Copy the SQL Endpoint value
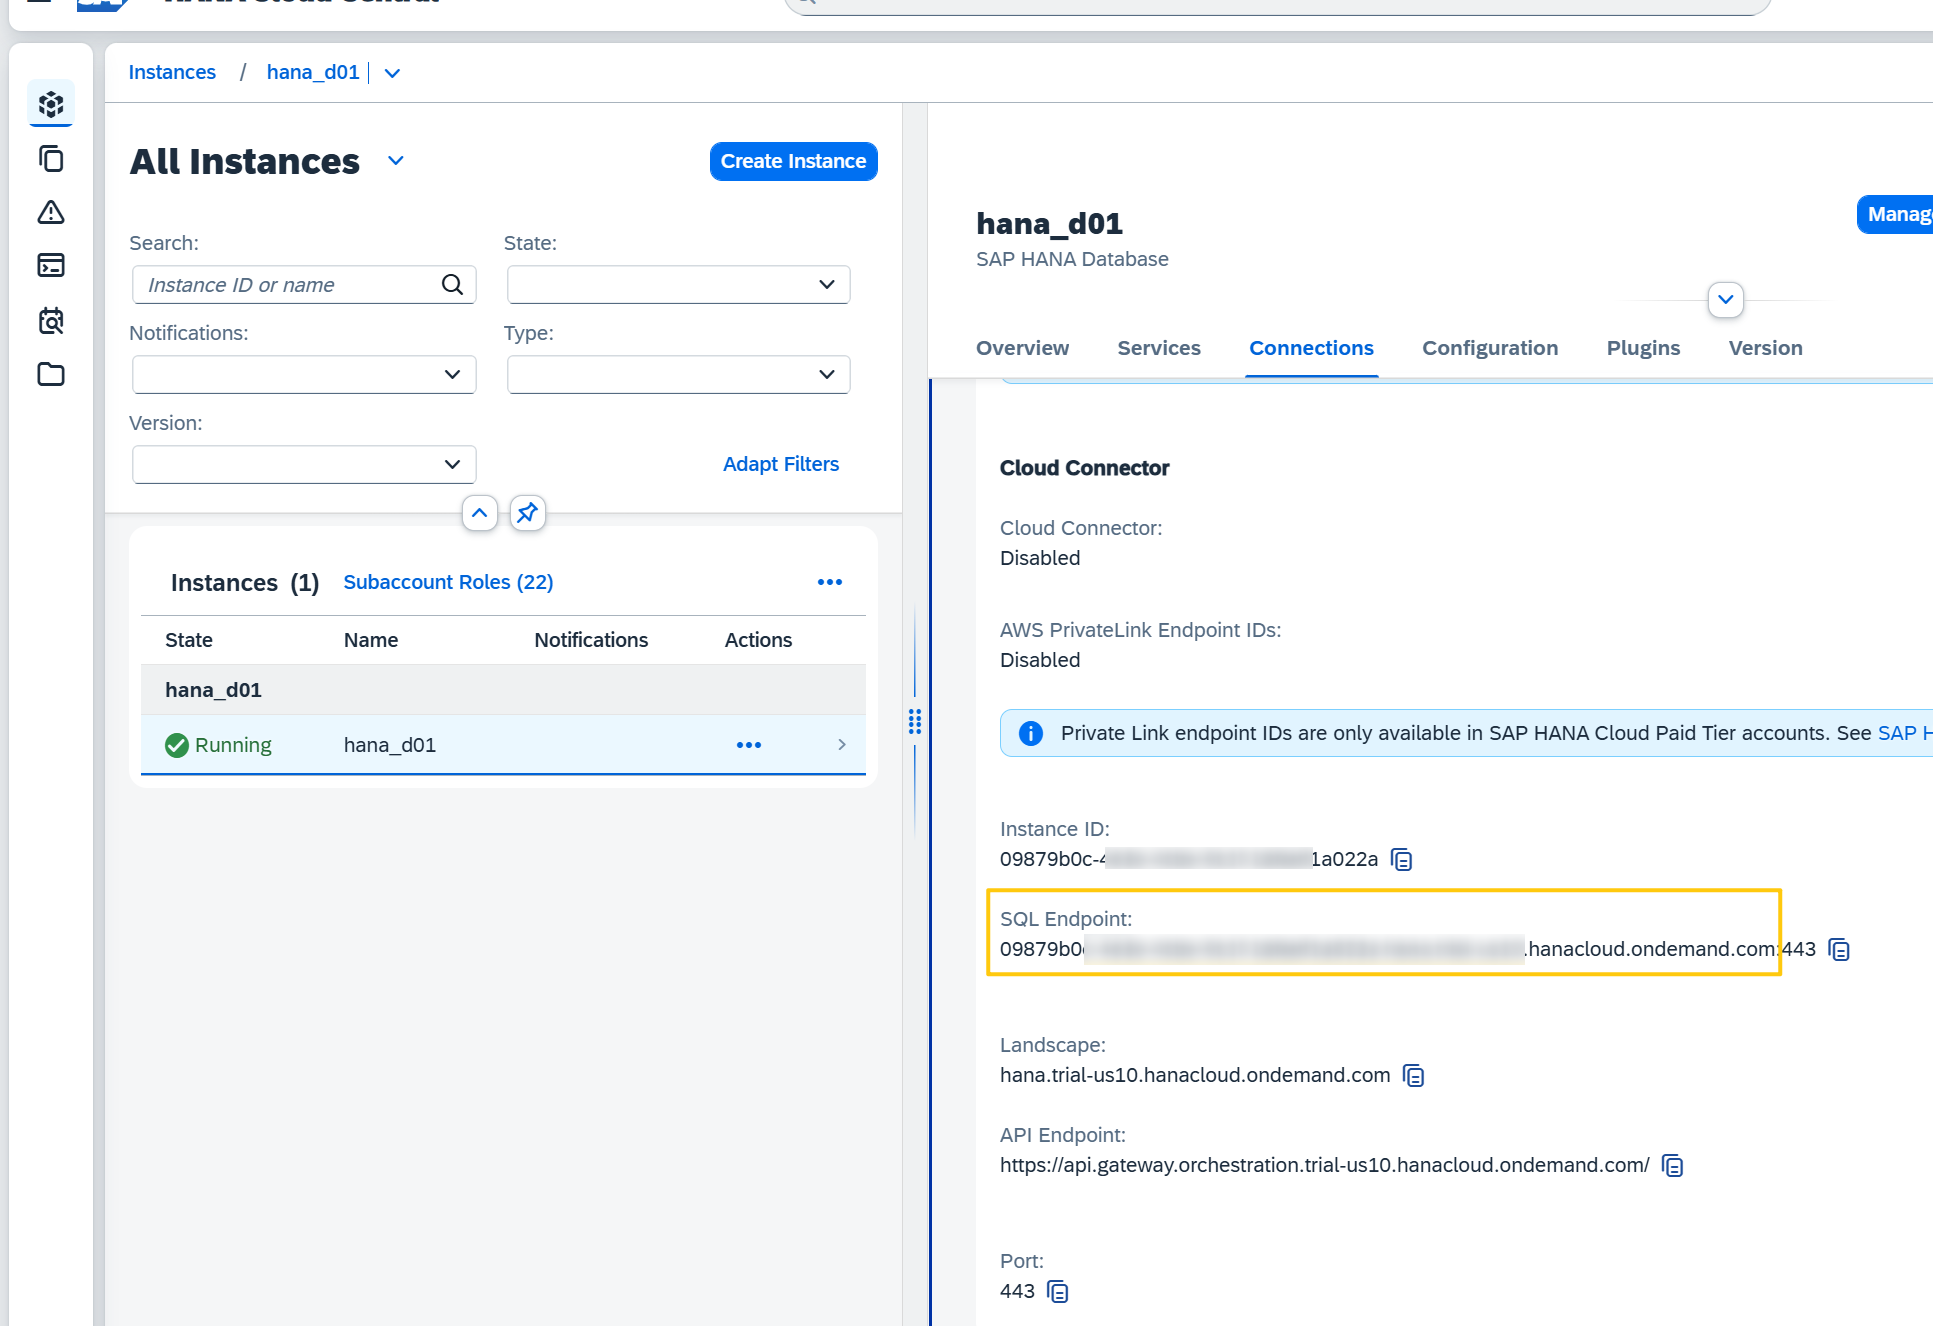 [1839, 950]
